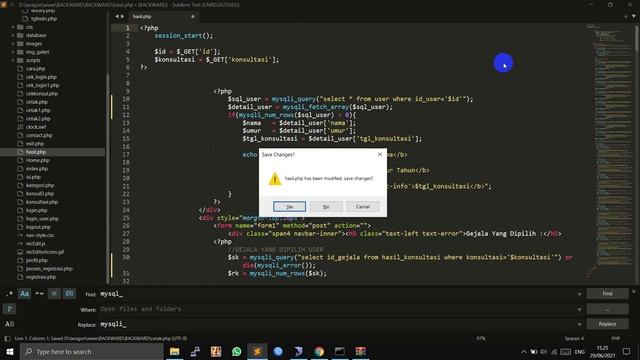Viewport: 640px width, 360px height.
Task: Open clock.swf in sidebar
Action: point(36,127)
